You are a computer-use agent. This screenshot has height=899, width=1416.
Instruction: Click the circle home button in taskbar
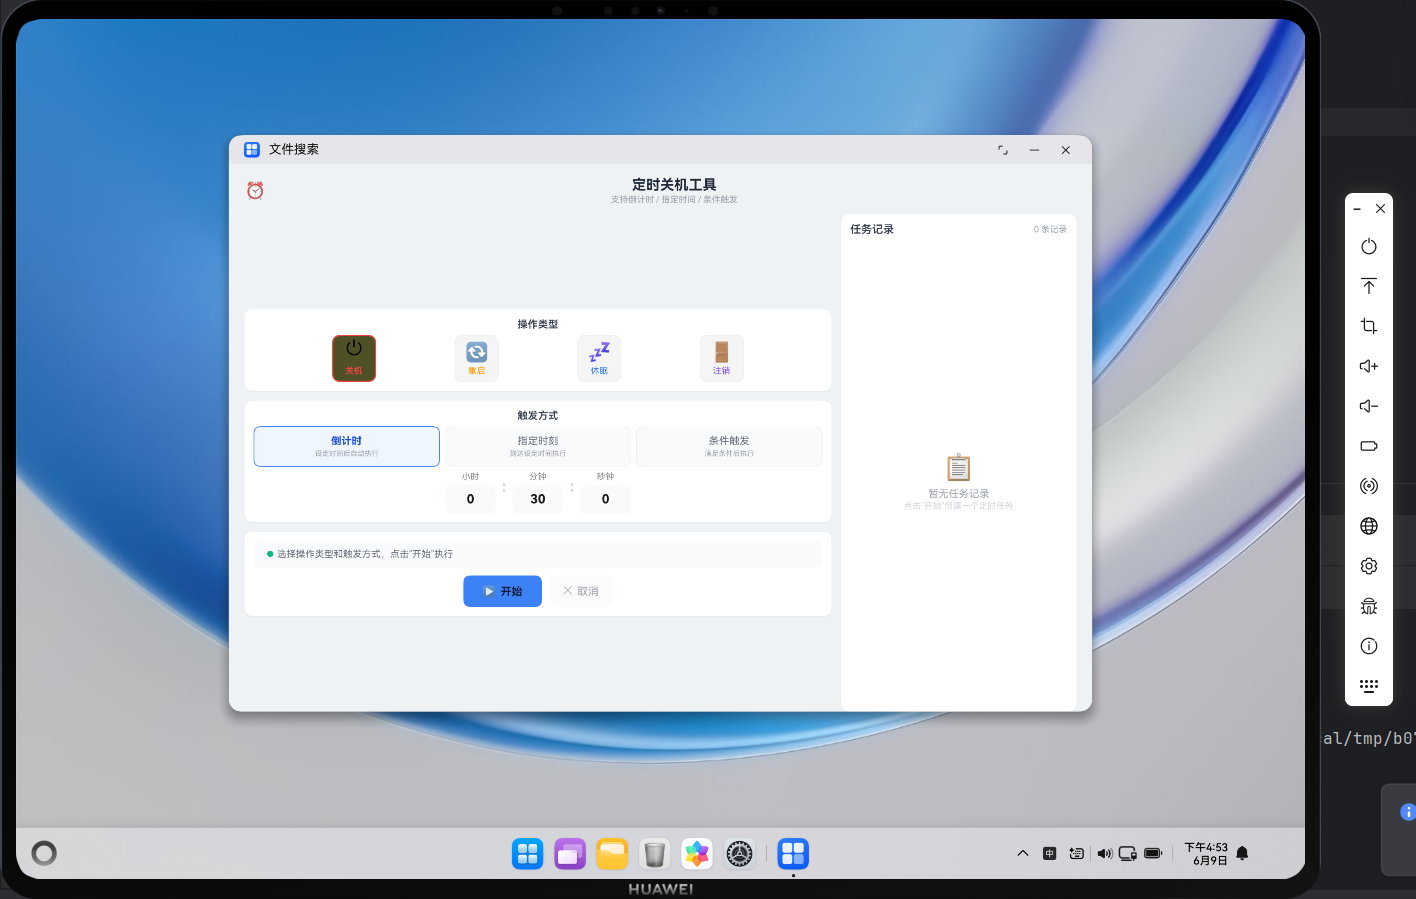click(x=44, y=853)
